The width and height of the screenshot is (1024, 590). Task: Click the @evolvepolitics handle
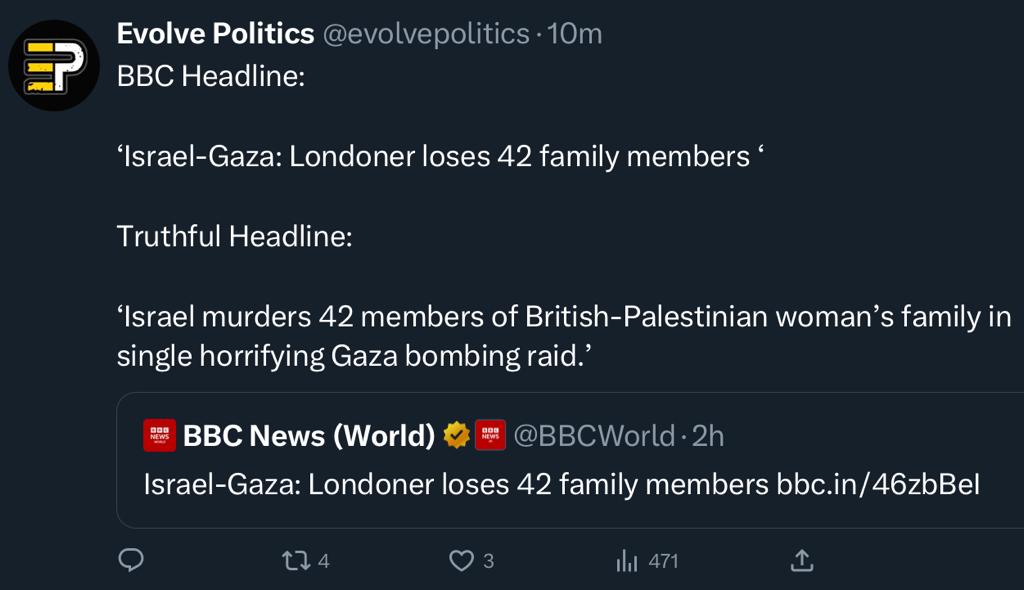[426, 34]
